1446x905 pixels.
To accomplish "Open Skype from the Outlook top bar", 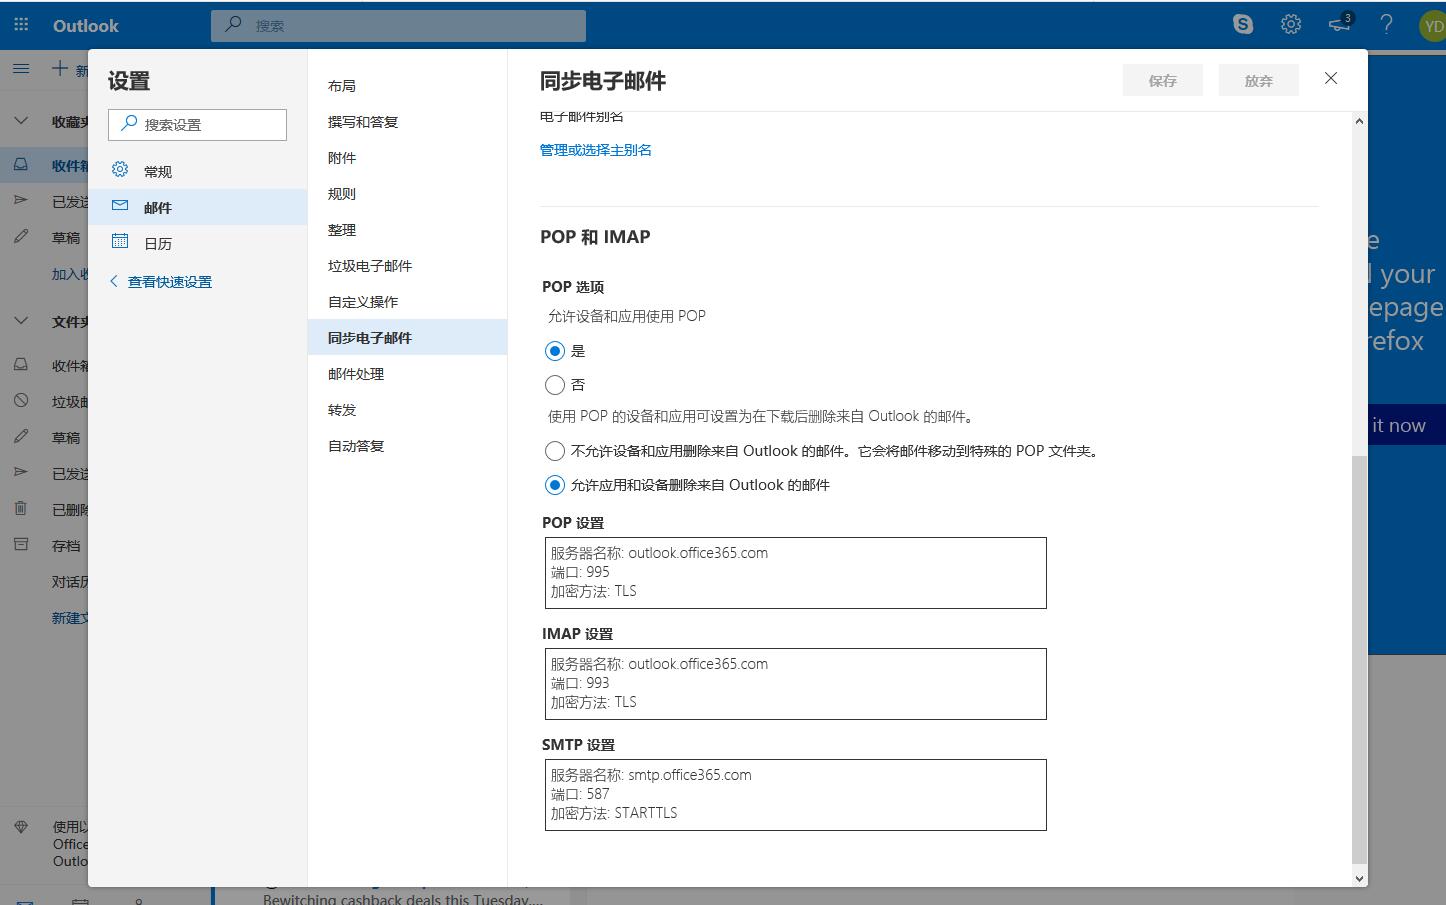I will click(x=1242, y=23).
